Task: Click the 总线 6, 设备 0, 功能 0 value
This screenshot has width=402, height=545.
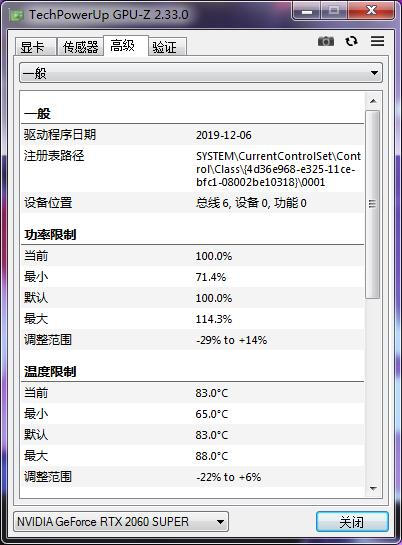Action: 251,203
